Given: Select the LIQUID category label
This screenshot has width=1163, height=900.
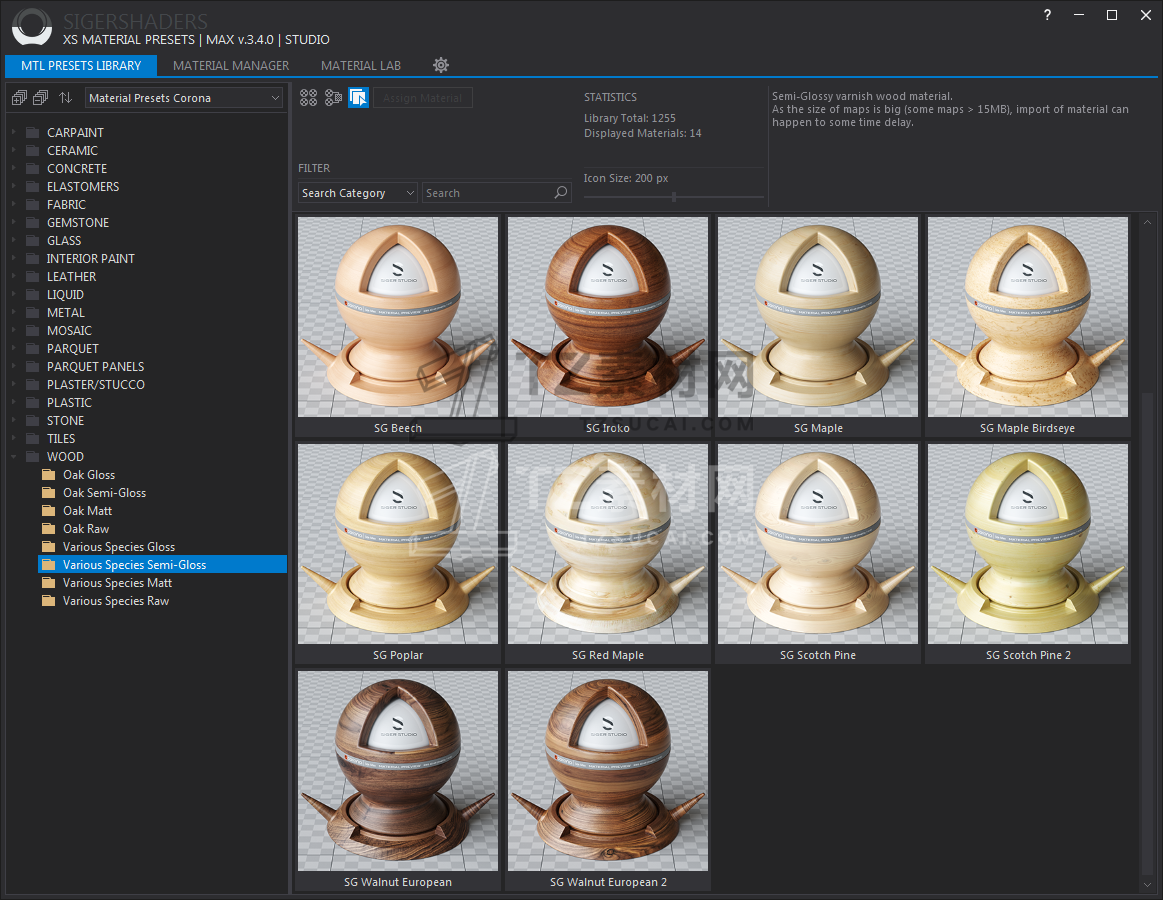Looking at the screenshot, I should (x=65, y=295).
